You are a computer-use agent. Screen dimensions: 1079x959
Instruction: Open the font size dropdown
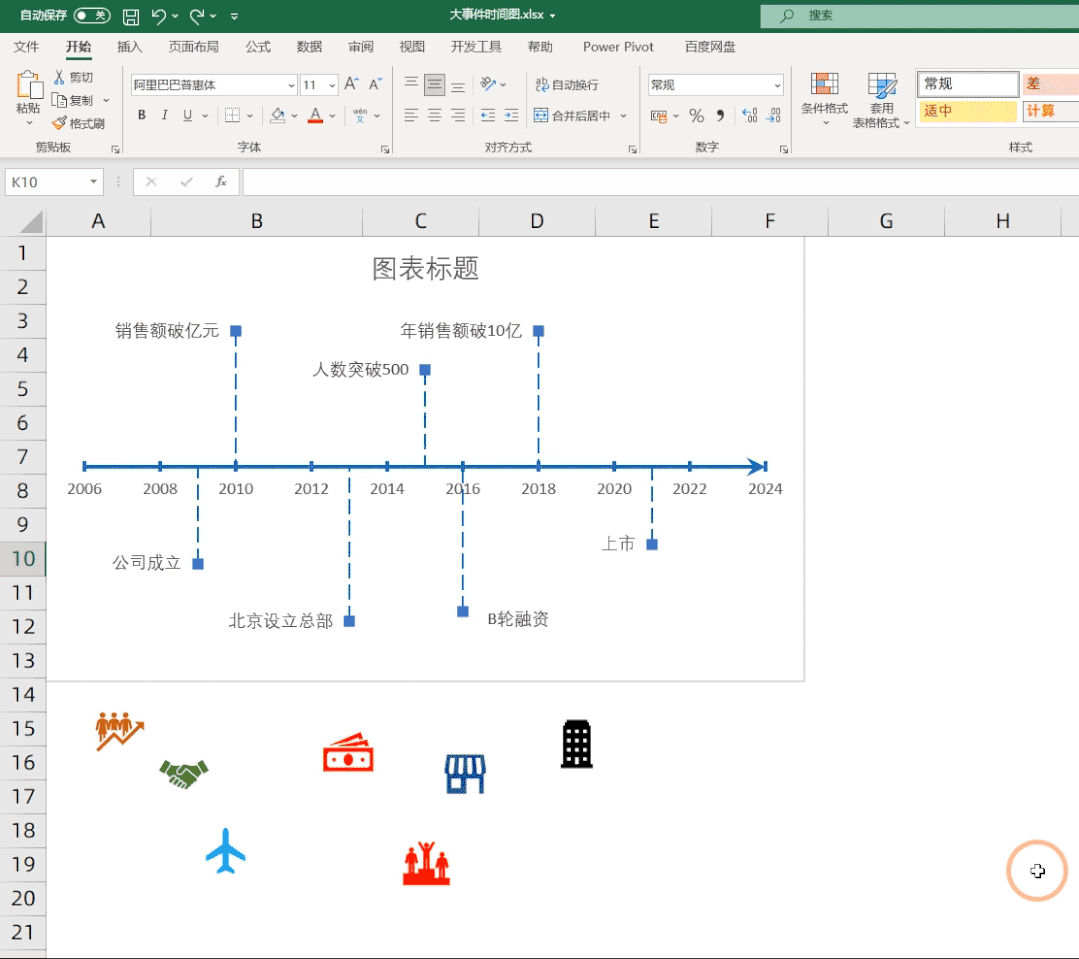point(332,85)
